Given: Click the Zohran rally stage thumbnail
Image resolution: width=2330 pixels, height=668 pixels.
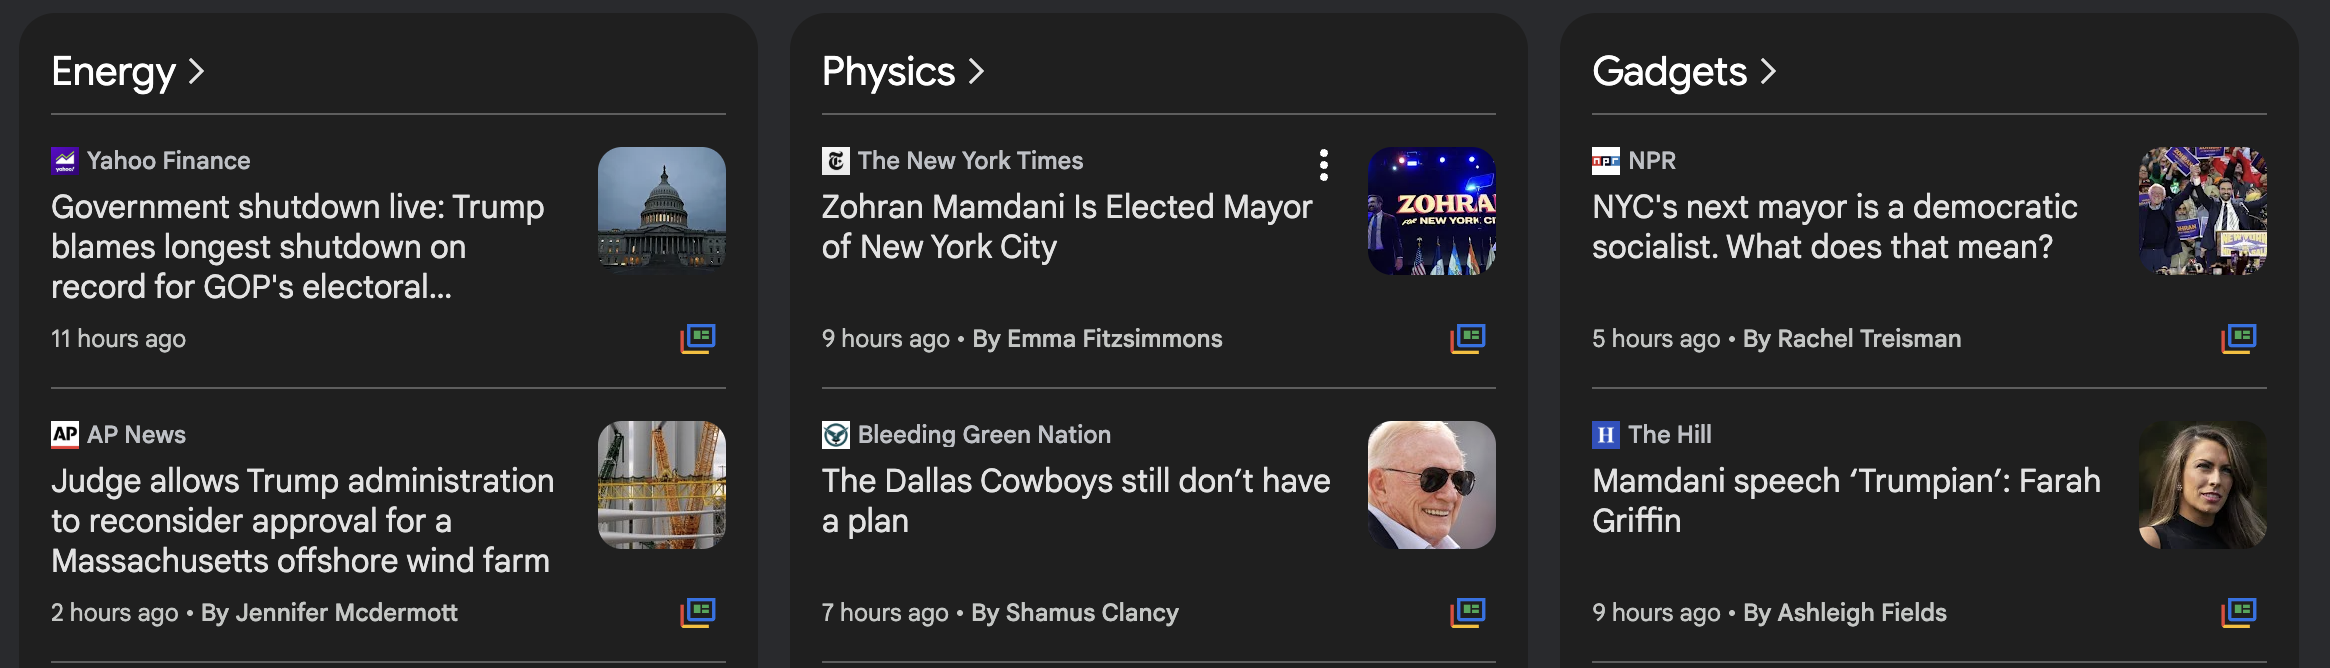Looking at the screenshot, I should click(x=1432, y=210).
